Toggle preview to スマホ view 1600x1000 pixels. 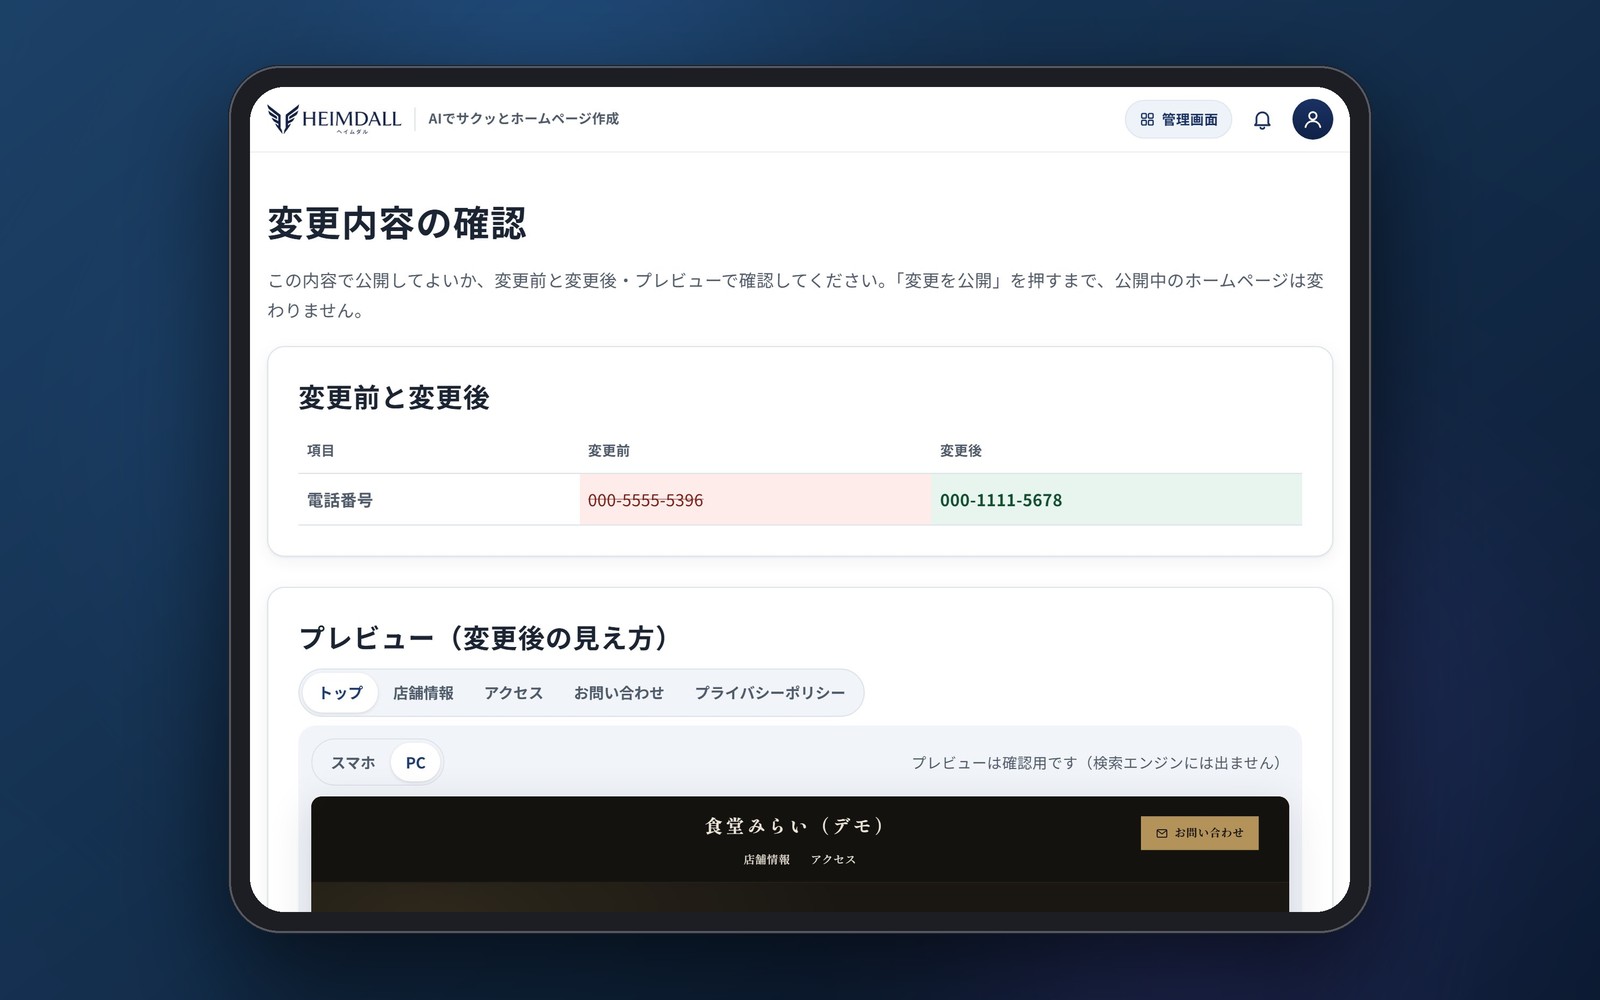(353, 763)
